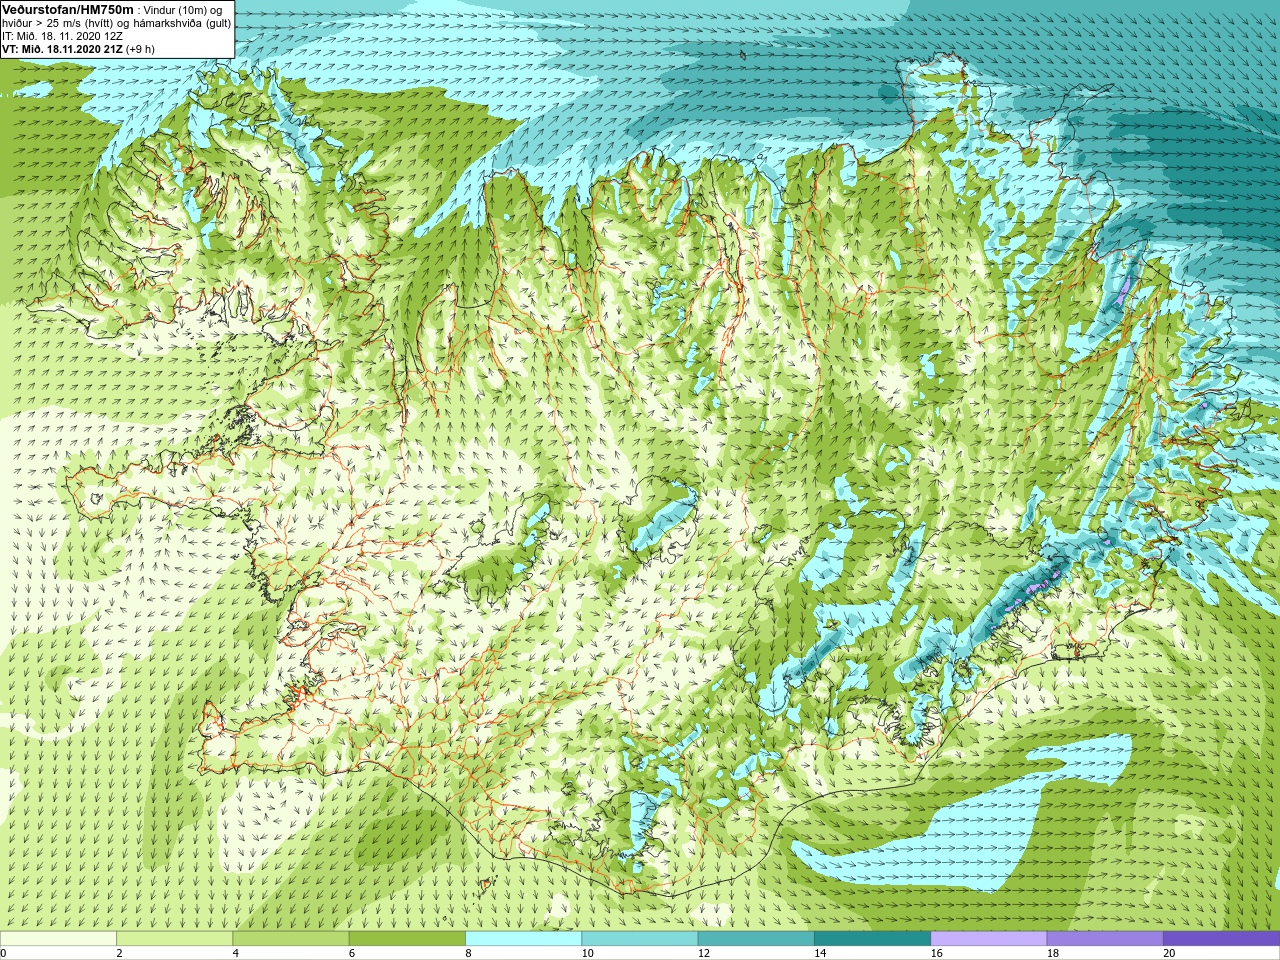Click the legend label '16'
Screen dimensions: 1280x960
point(937,953)
